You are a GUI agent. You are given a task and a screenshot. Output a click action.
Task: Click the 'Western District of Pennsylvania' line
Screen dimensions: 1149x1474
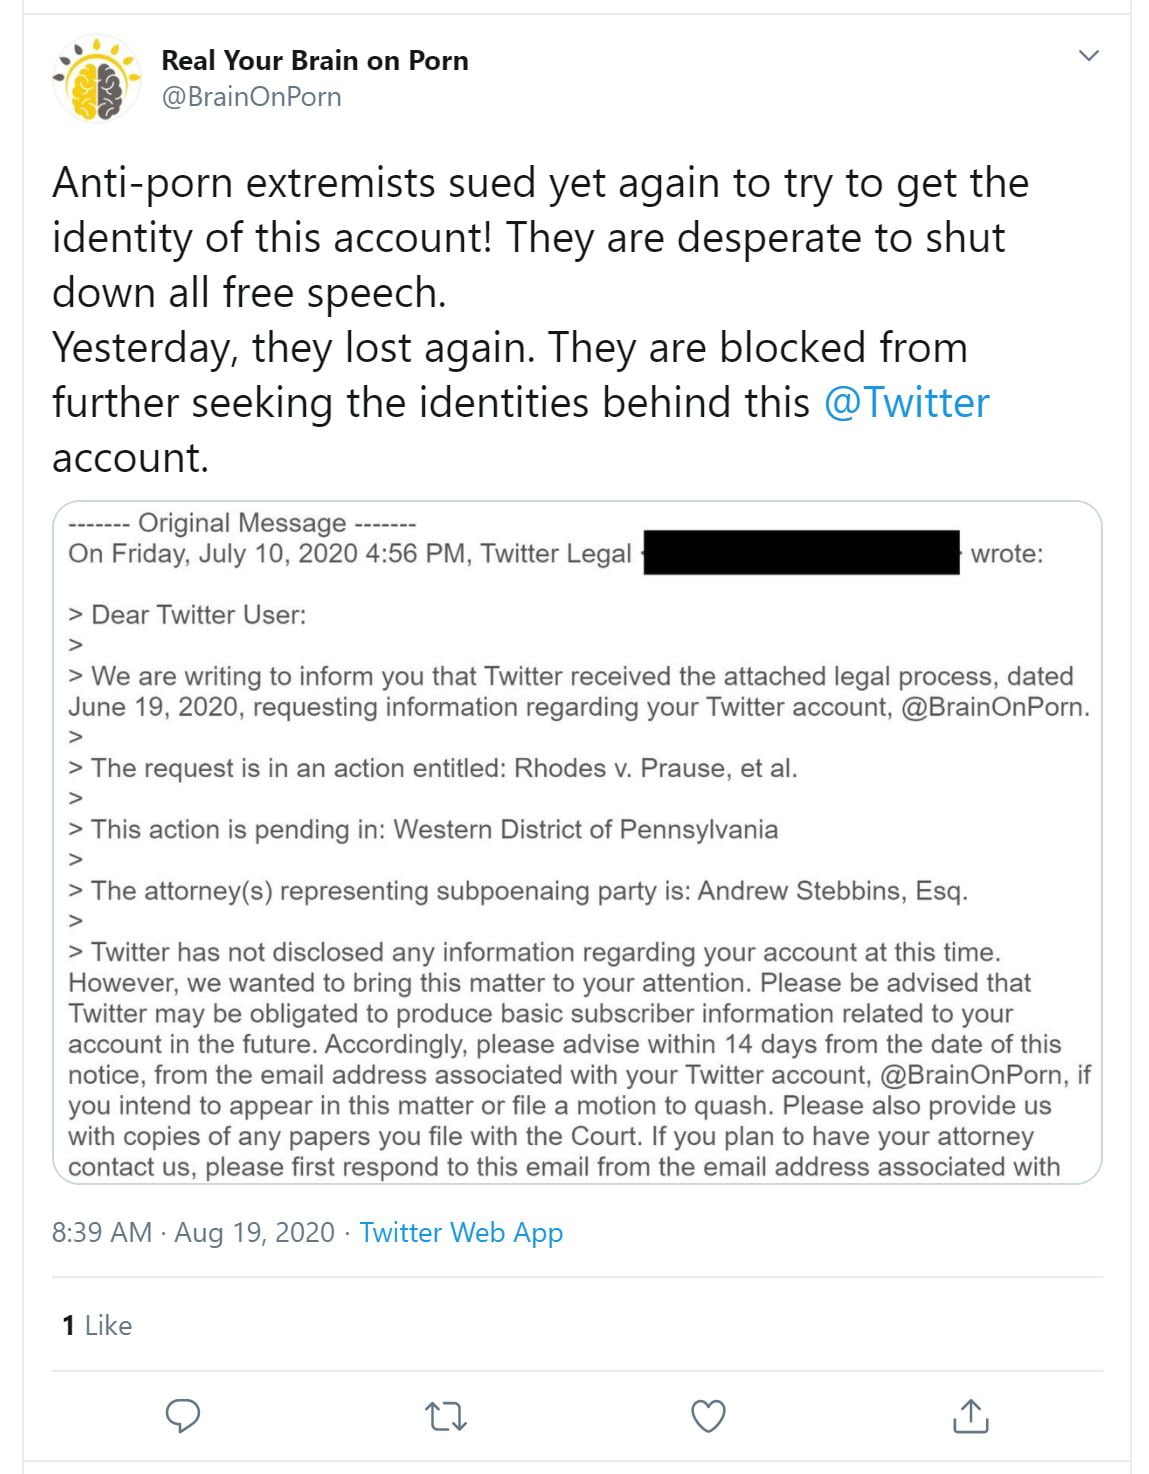[x=434, y=830]
